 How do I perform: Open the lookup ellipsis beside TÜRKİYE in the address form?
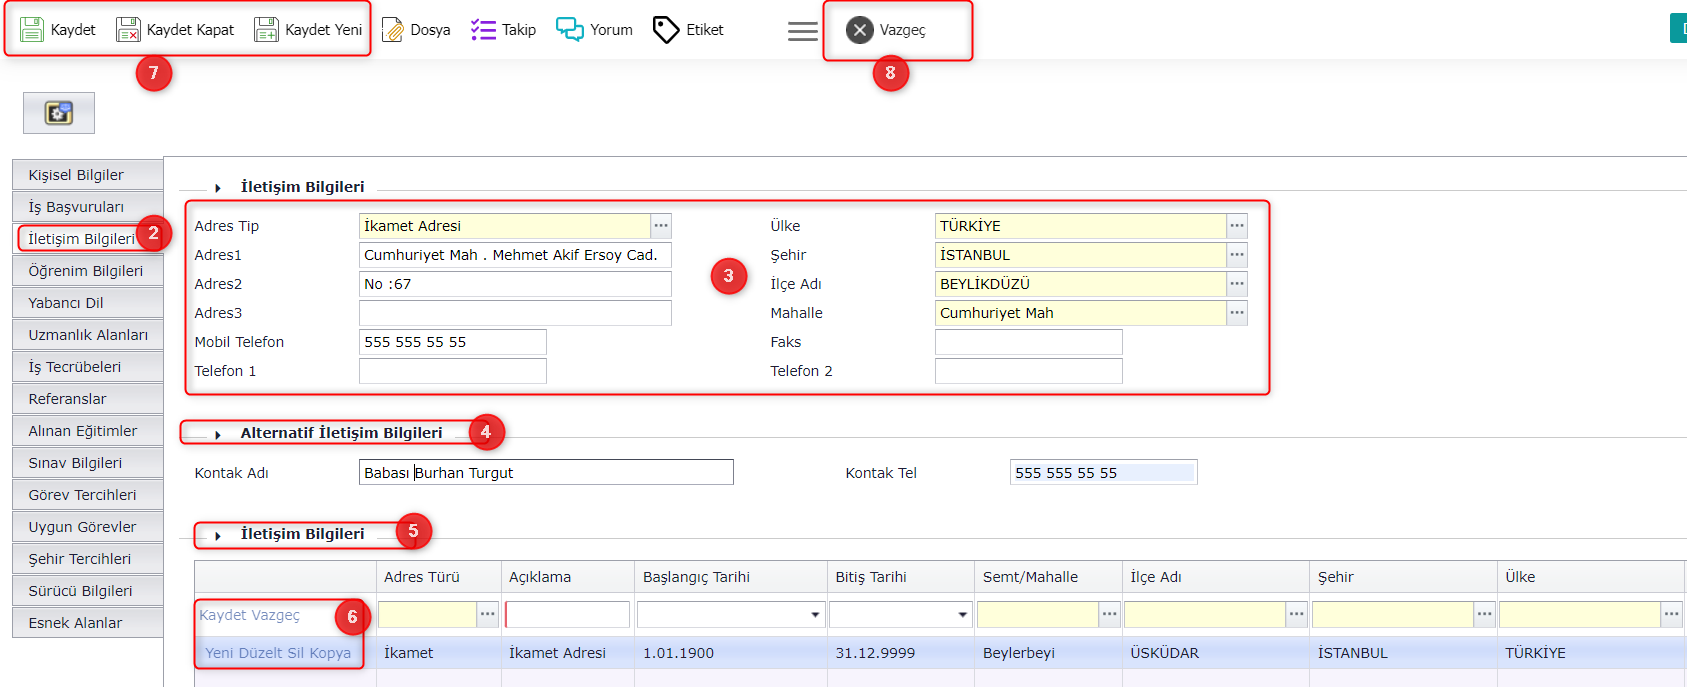[1237, 226]
